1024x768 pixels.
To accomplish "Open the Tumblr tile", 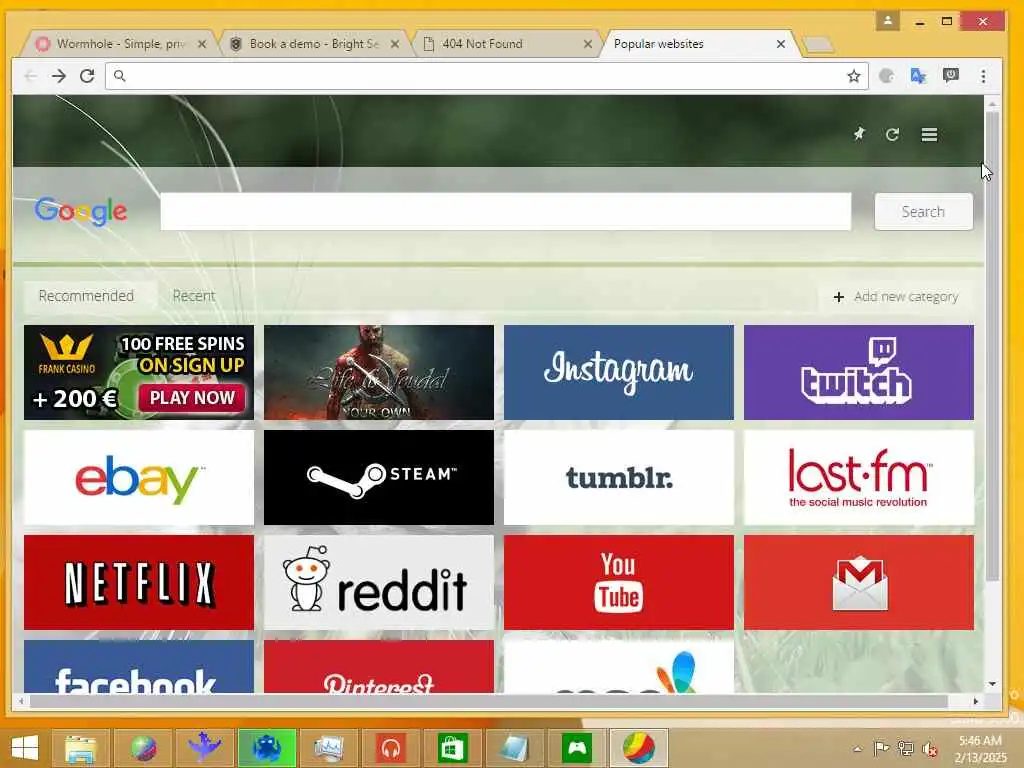I will (618, 477).
